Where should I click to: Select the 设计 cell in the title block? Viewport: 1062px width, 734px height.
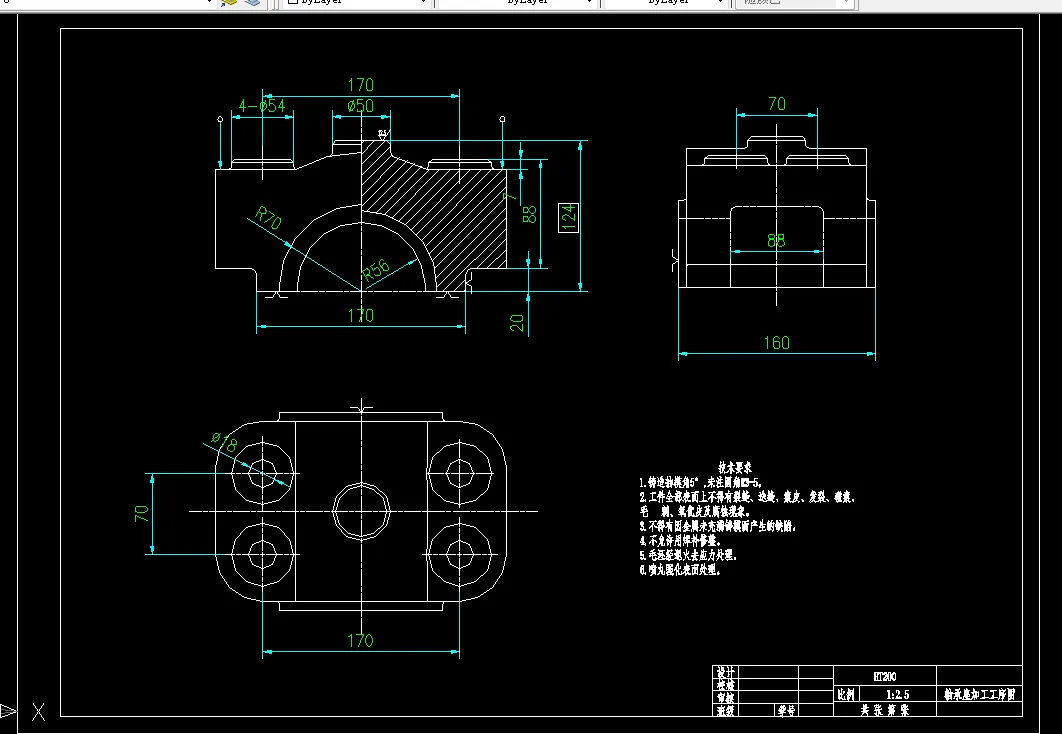tap(725, 672)
